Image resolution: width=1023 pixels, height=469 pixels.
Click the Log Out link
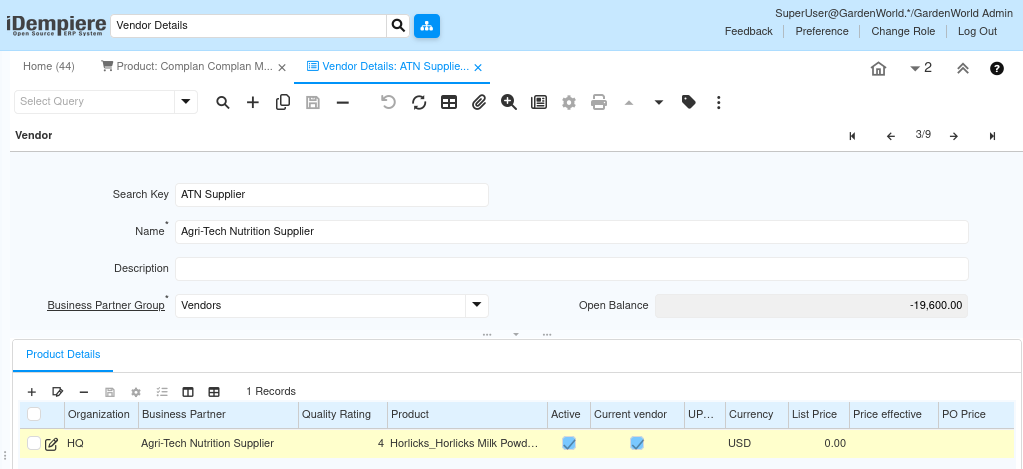tap(977, 31)
